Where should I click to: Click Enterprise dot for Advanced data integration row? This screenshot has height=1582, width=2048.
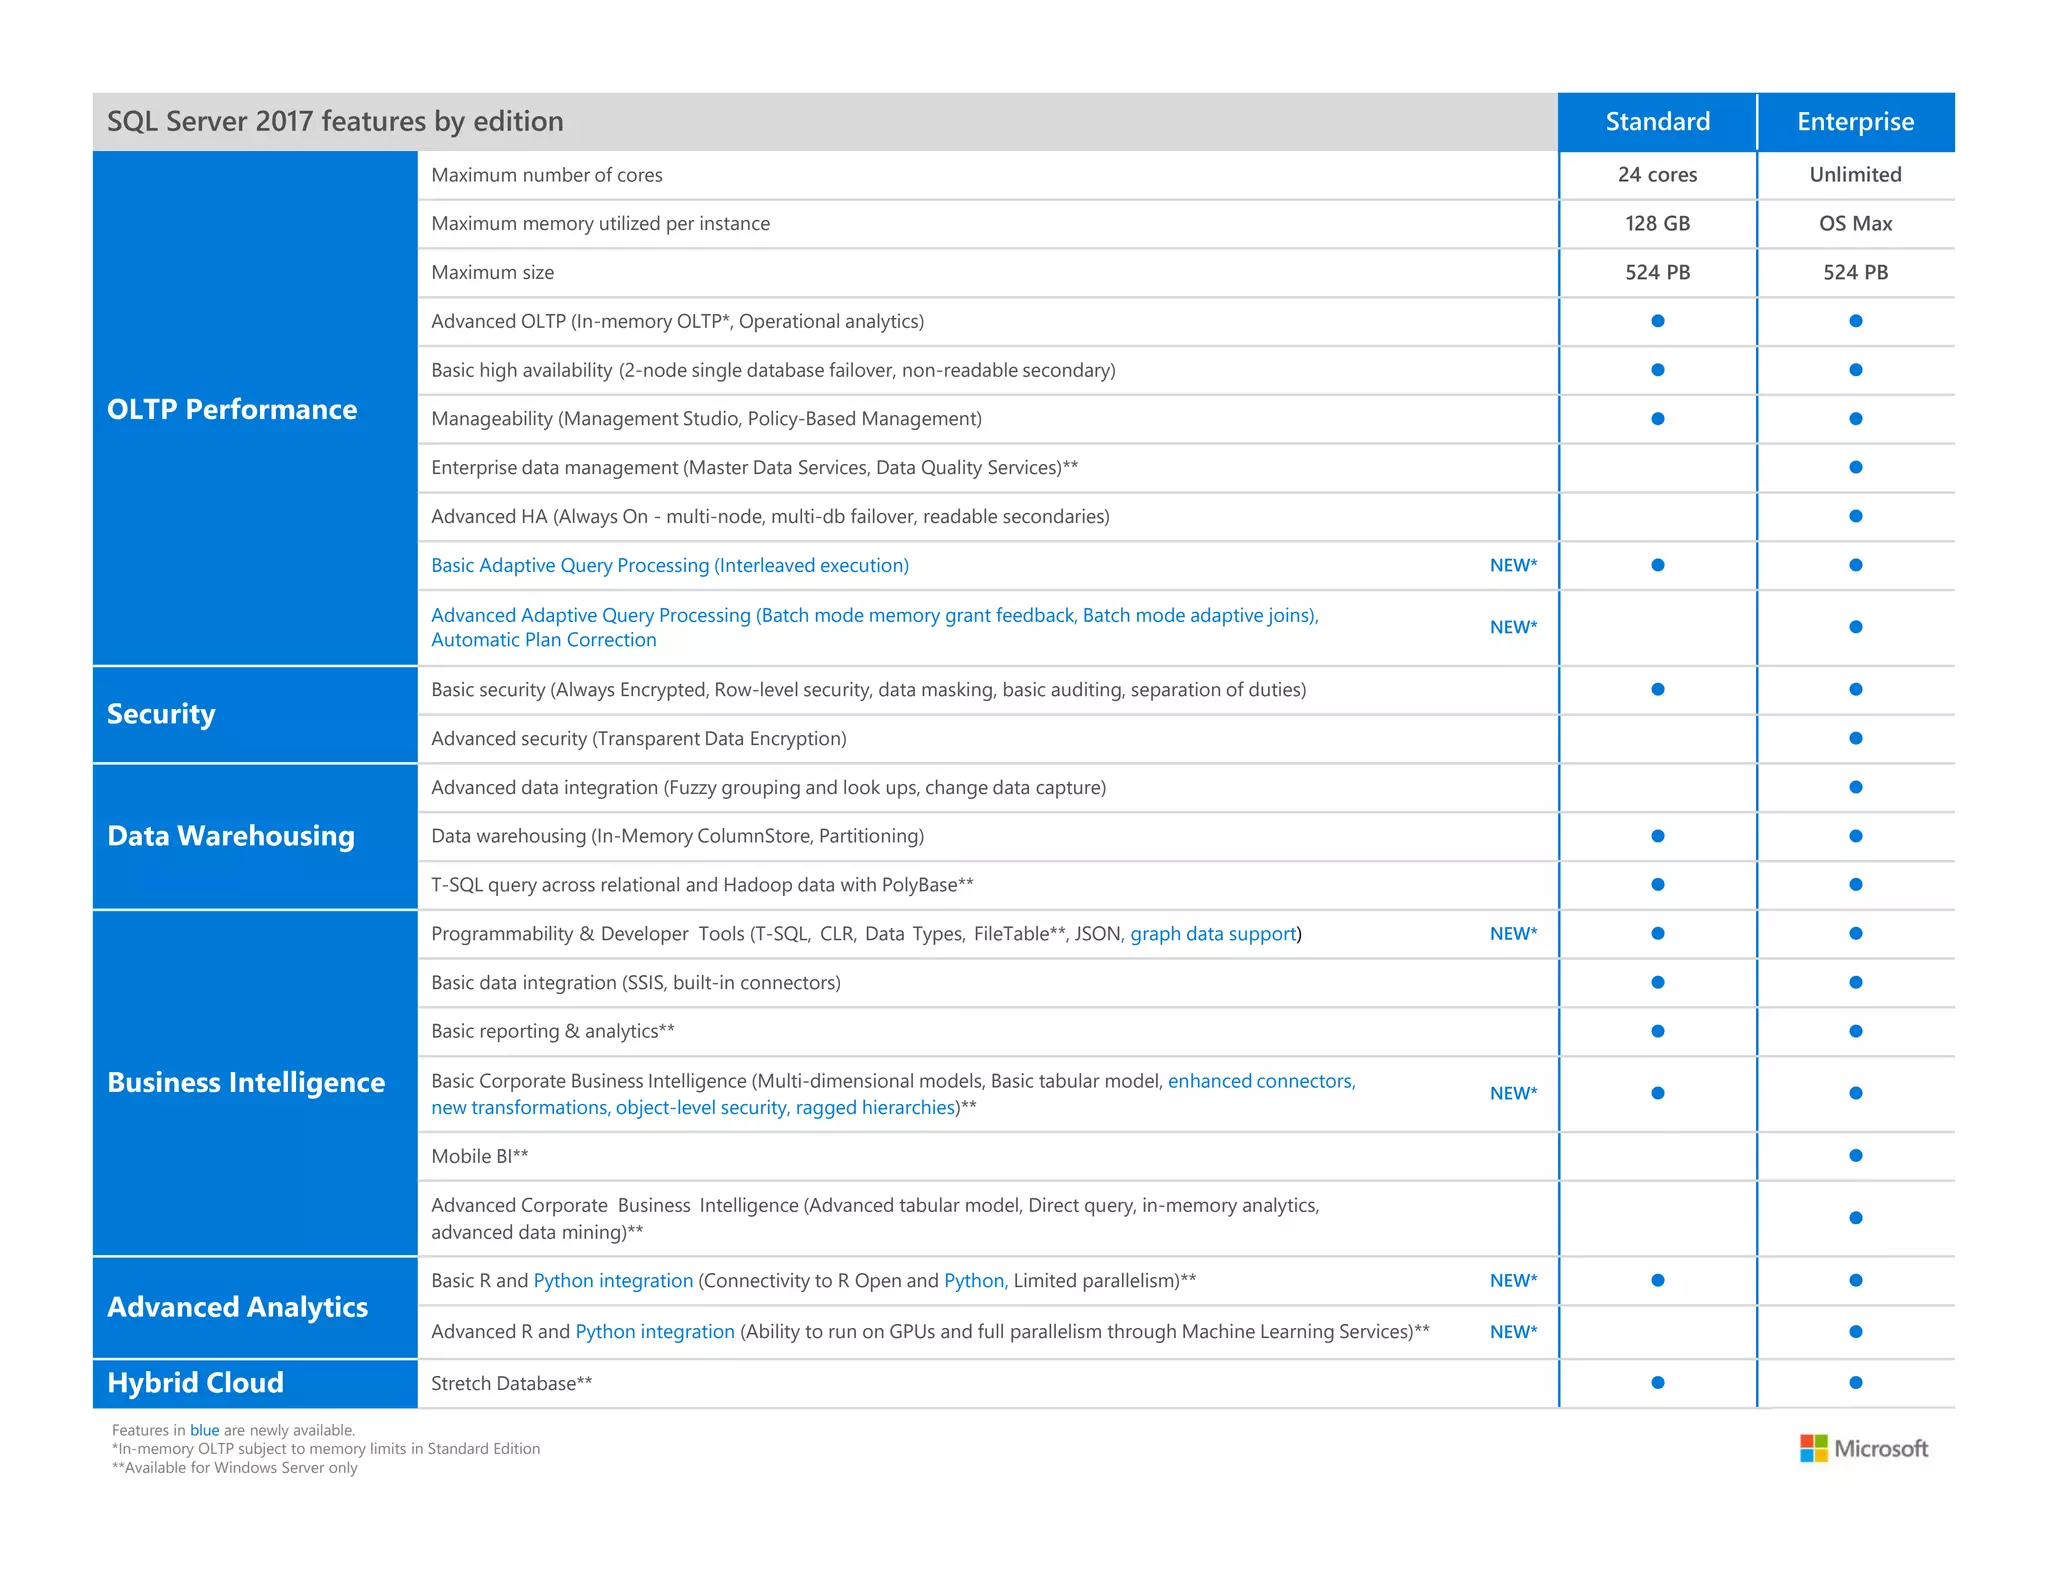tap(1855, 787)
